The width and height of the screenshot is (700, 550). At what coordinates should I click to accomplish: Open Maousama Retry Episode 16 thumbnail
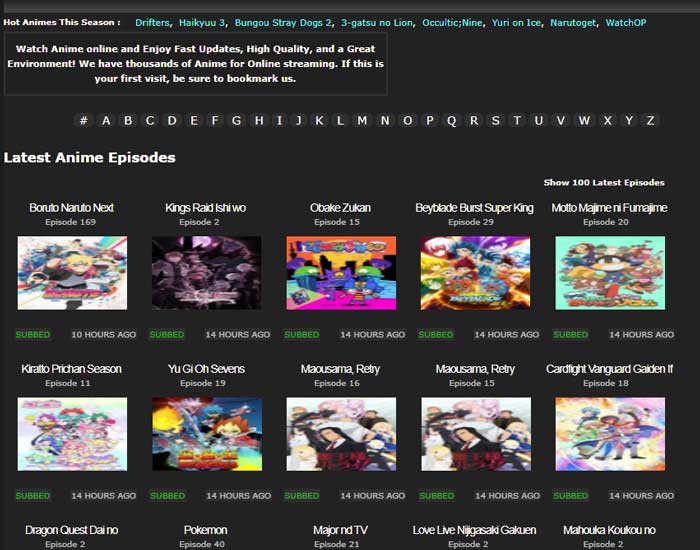coord(341,434)
